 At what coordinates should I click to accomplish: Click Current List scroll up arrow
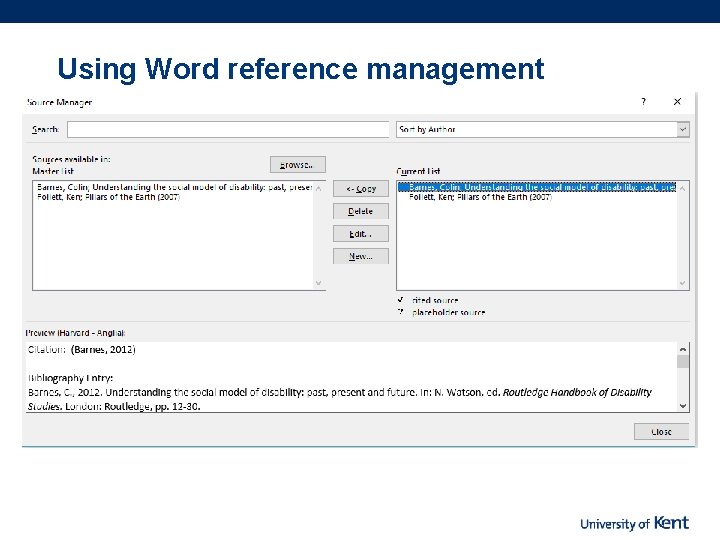tap(682, 188)
